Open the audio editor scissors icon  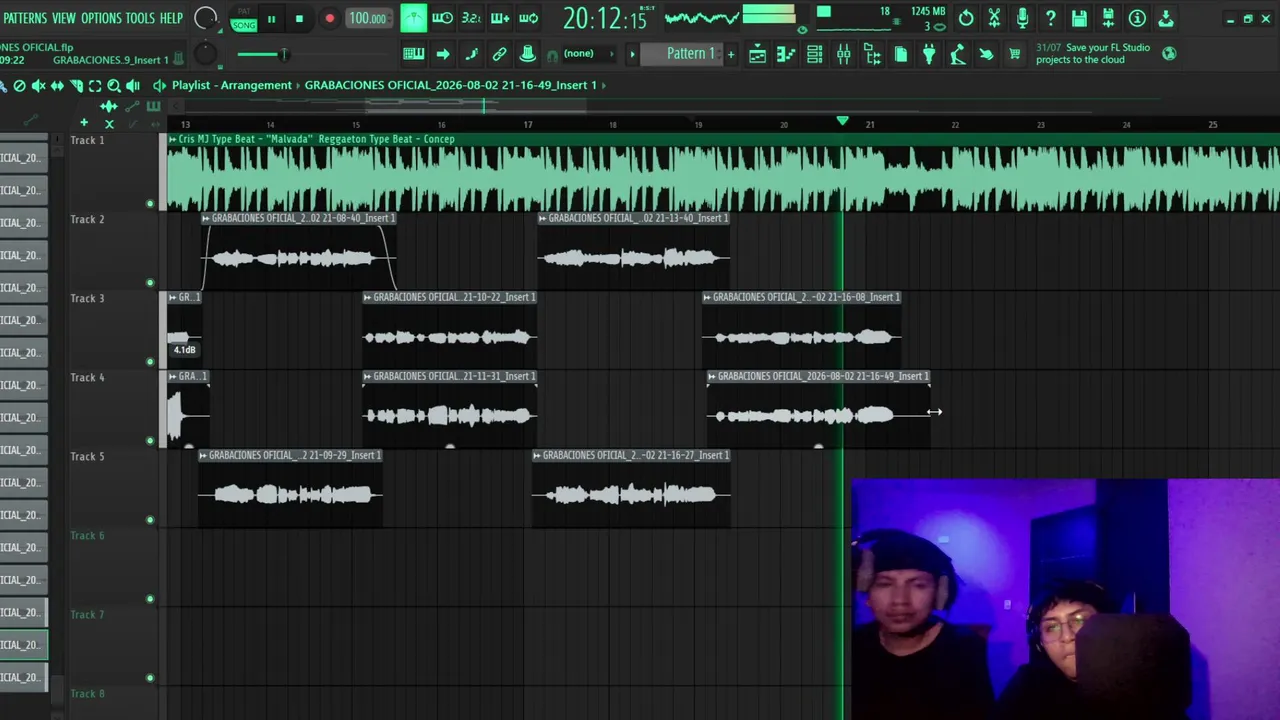(x=994, y=18)
